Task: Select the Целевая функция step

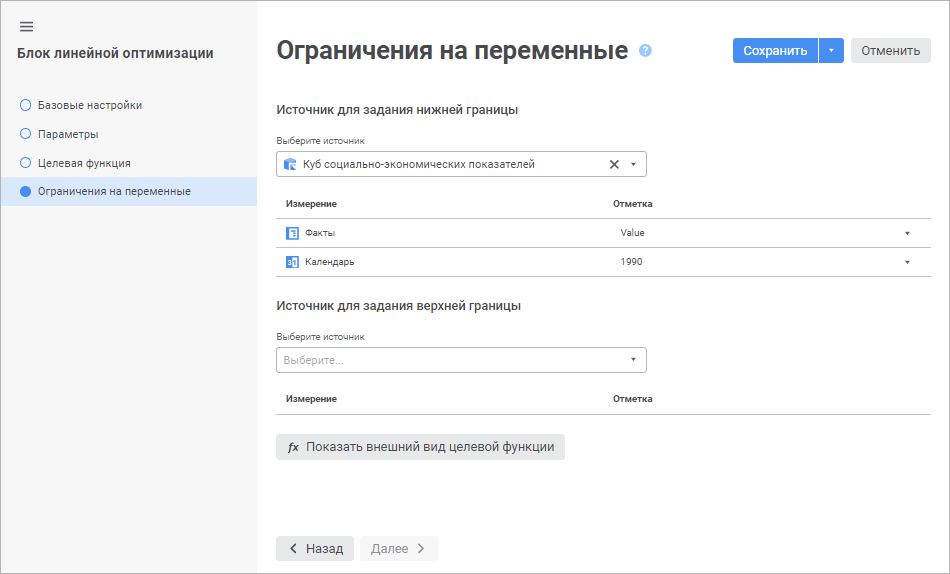Action: click(84, 163)
